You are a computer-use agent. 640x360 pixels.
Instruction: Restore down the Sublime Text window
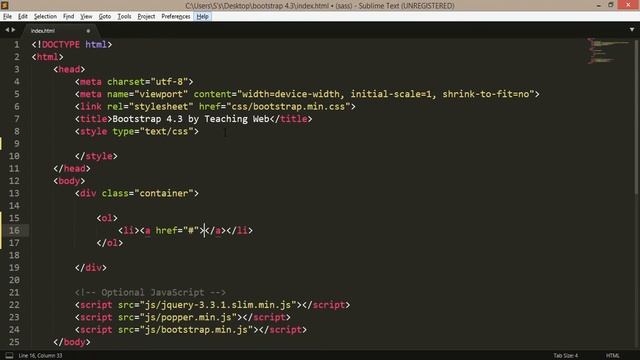(x=611, y=5)
